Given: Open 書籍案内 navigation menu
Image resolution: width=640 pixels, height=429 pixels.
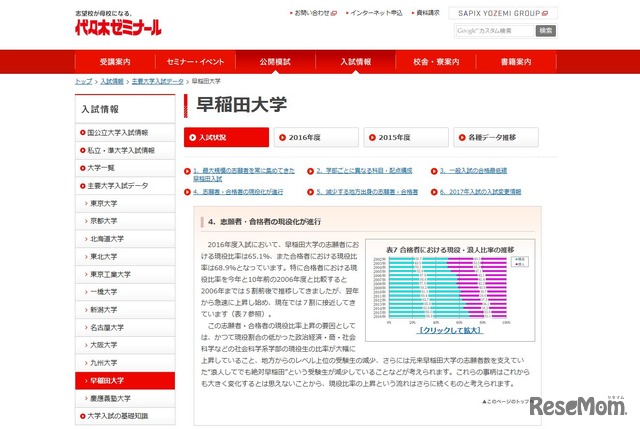Looking at the screenshot, I should coord(516,62).
